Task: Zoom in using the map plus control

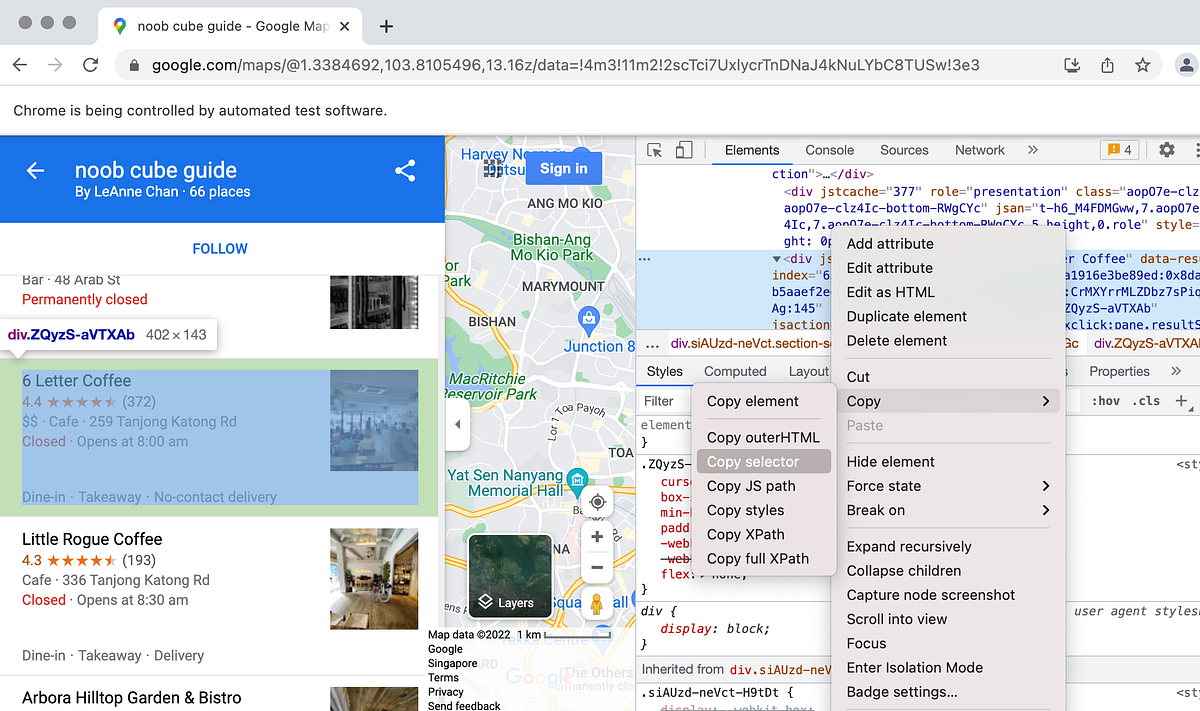Action: click(x=597, y=536)
